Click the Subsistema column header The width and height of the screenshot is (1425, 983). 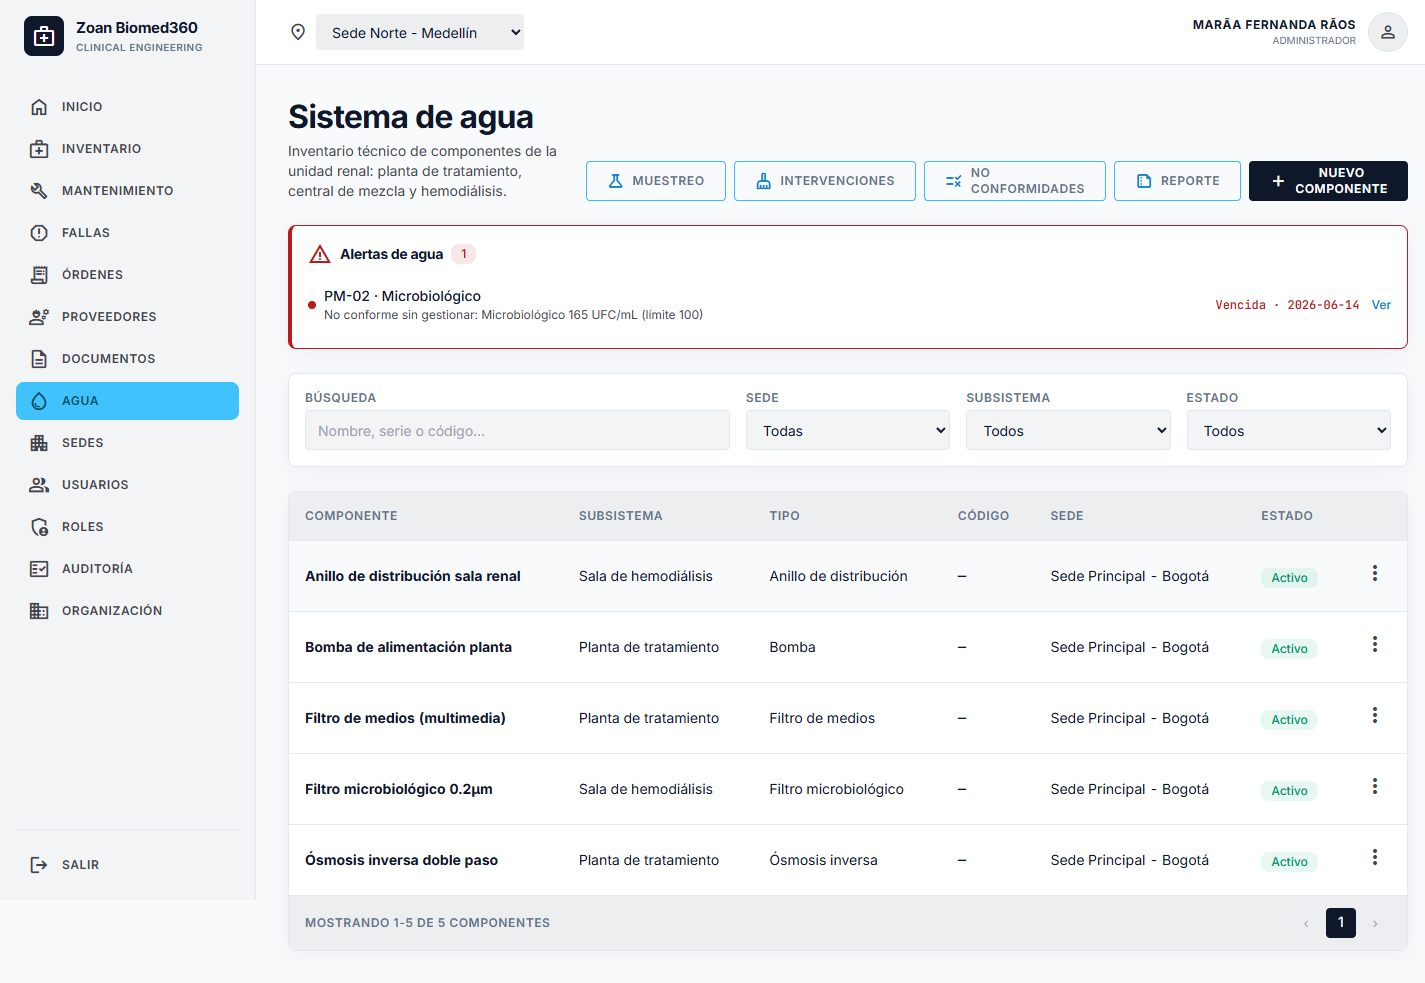[620, 516]
